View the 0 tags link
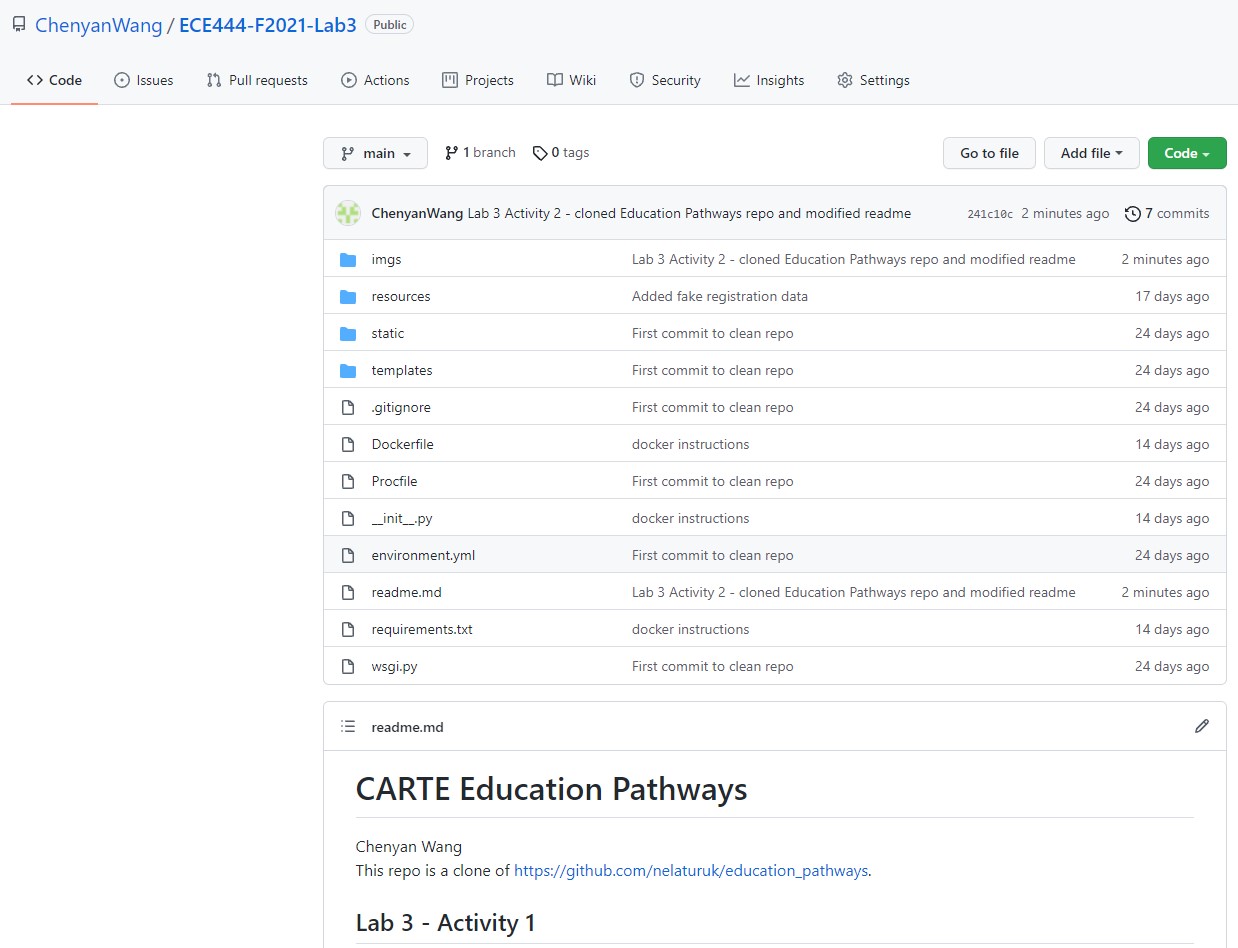Viewport: 1238px width, 948px height. tap(560, 153)
